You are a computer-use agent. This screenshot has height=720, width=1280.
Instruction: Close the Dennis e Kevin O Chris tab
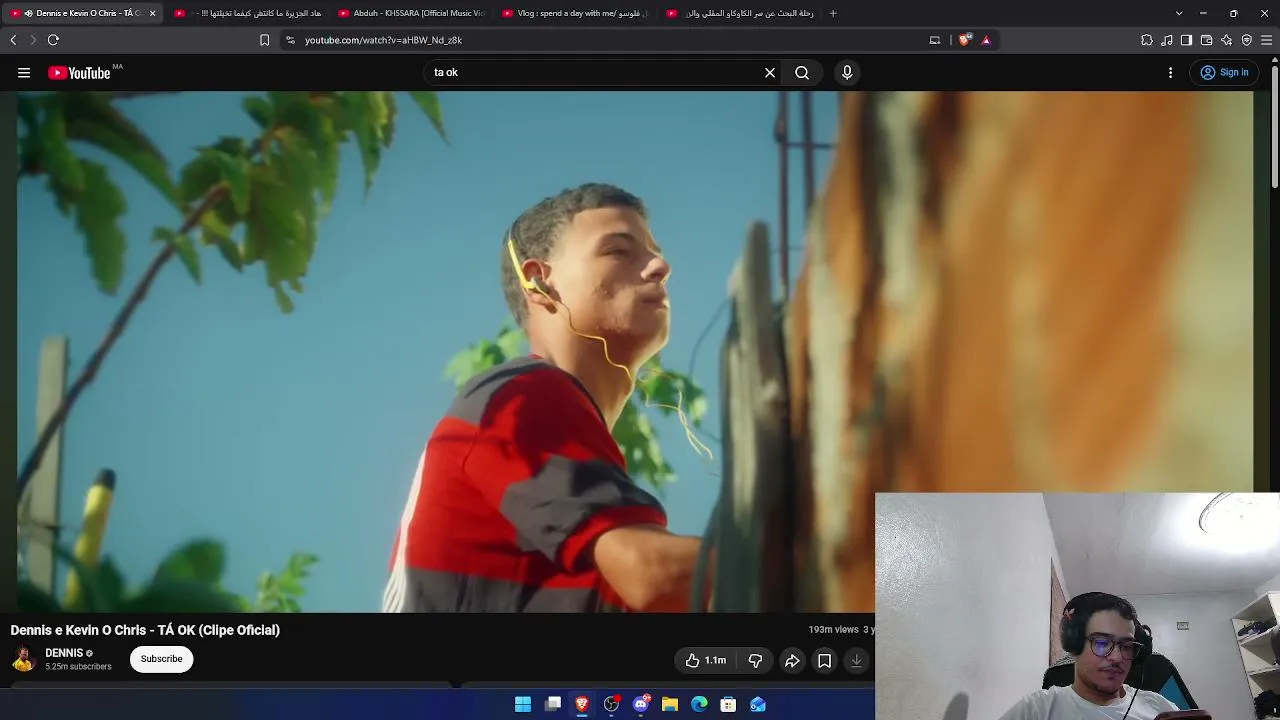[152, 13]
